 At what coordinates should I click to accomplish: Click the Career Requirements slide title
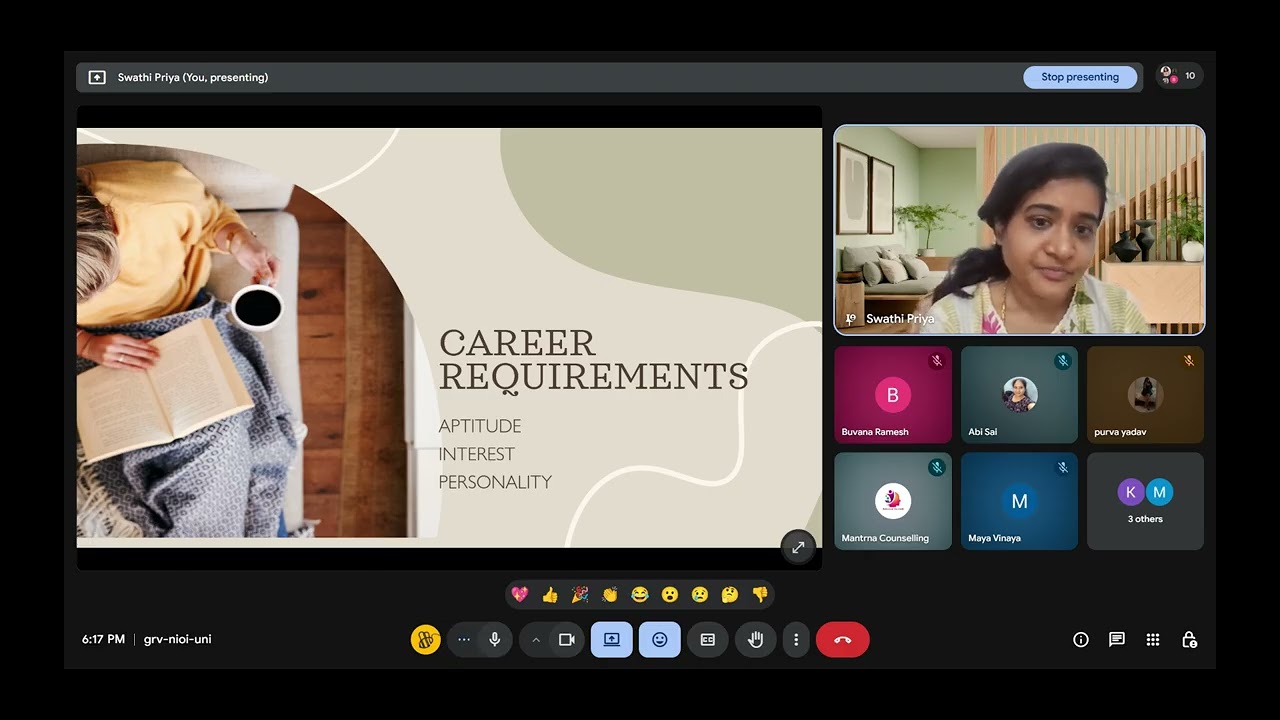click(594, 360)
